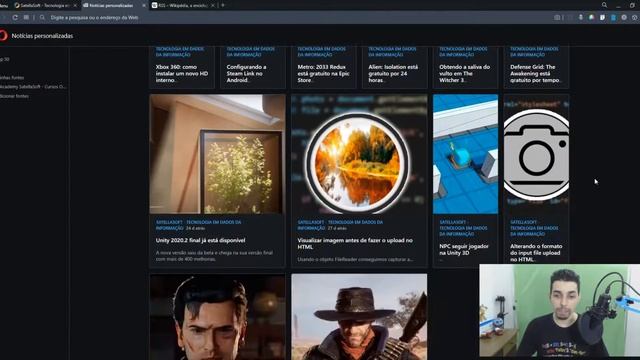This screenshot has height=360, width=640.
Task: Click the Opera logo beside Notícias personalizadas
Action: (4, 36)
